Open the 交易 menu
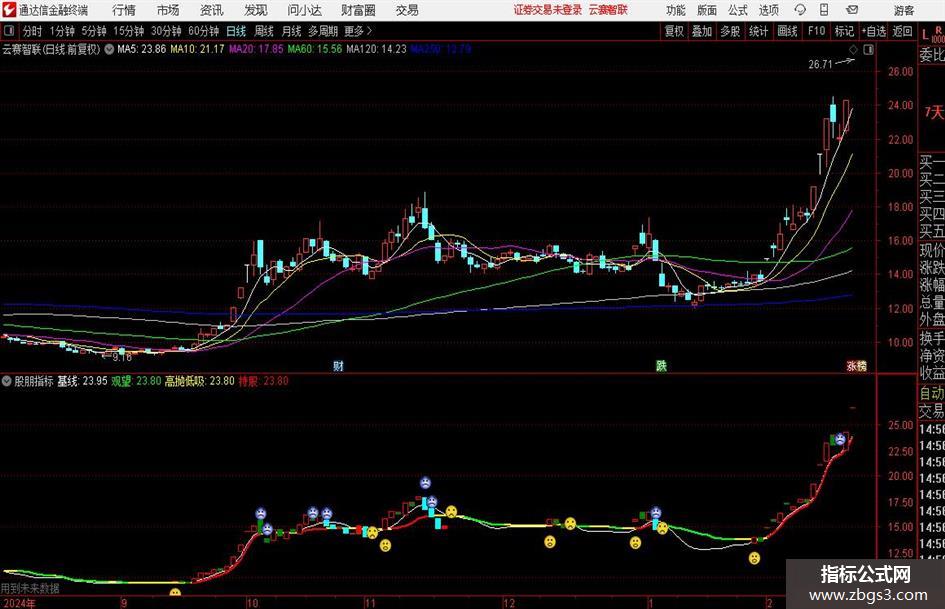This screenshot has width=945, height=609. click(407, 10)
